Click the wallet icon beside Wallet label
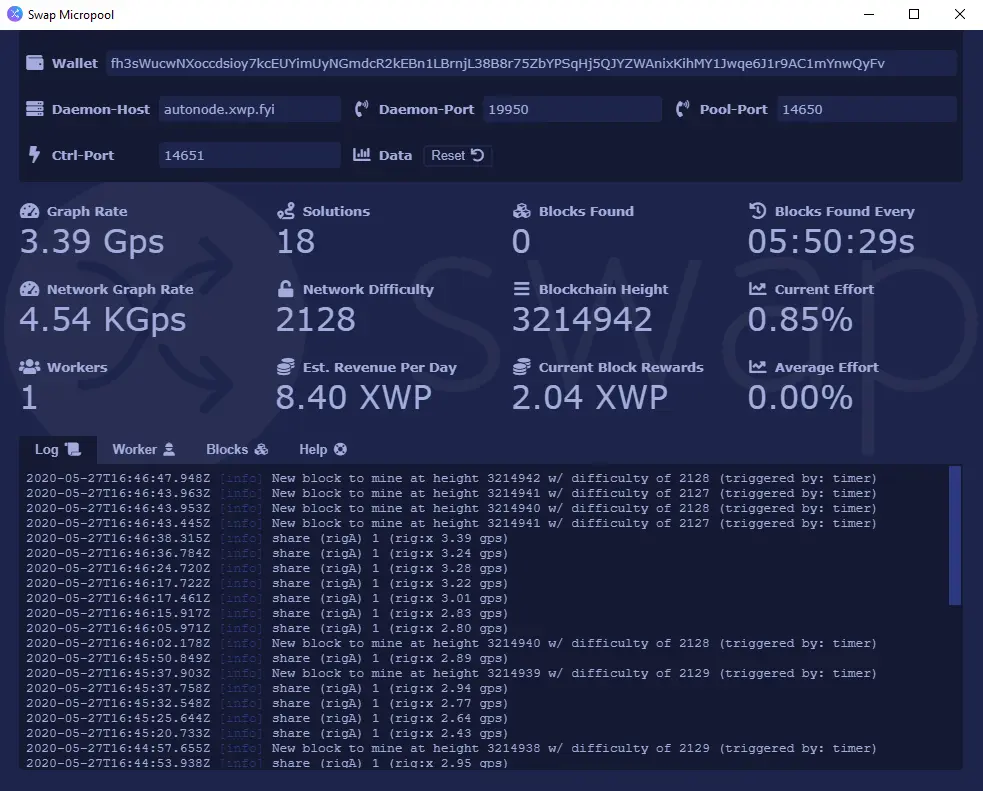Image resolution: width=983 pixels, height=791 pixels. point(35,63)
